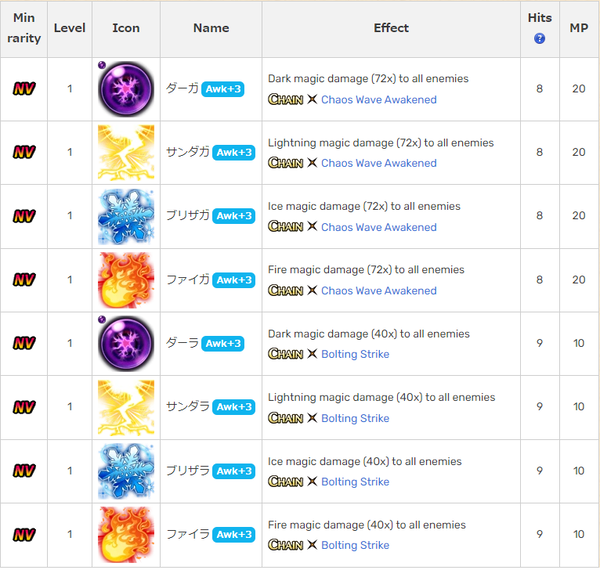Select the ability name ファイラ

[x=188, y=534]
